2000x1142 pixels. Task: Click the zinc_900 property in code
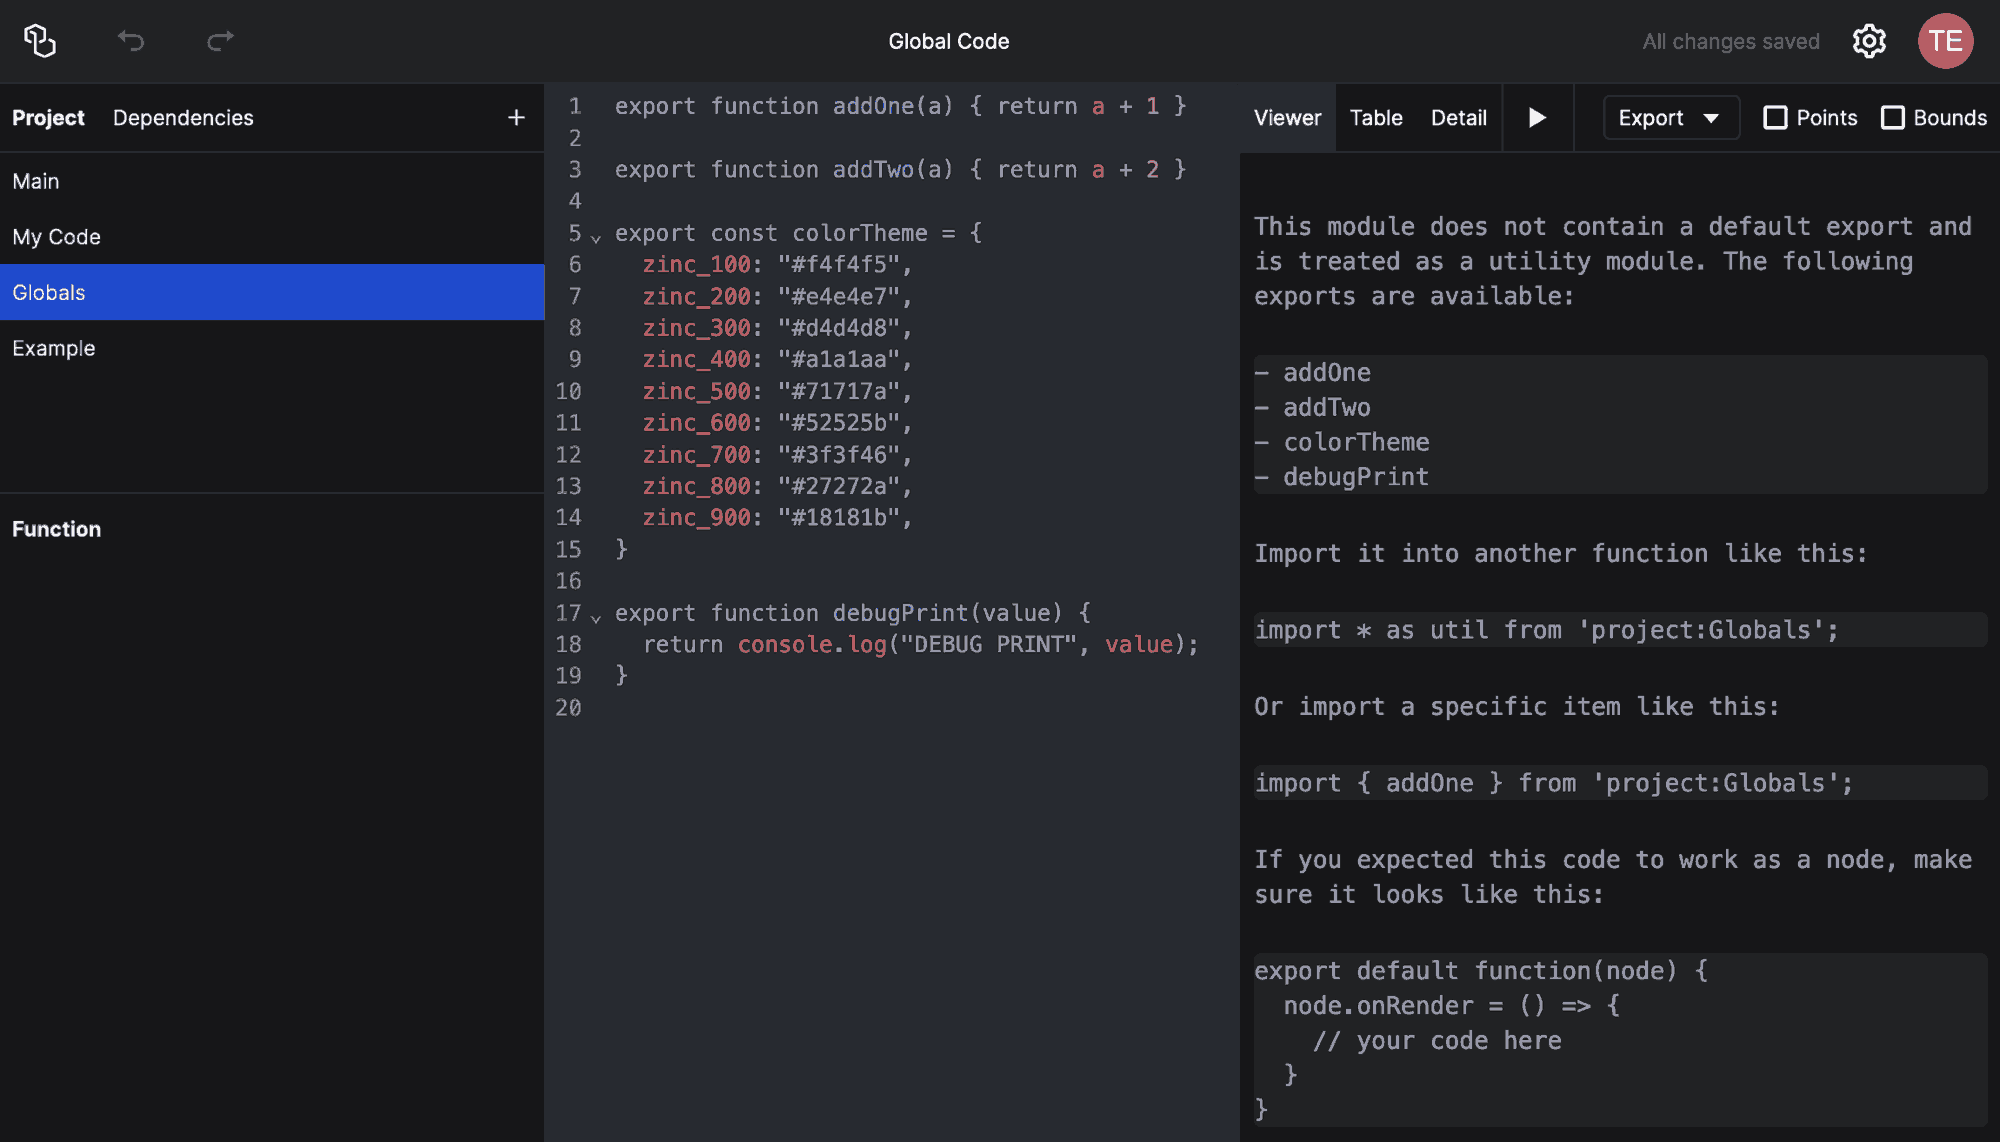(696, 517)
